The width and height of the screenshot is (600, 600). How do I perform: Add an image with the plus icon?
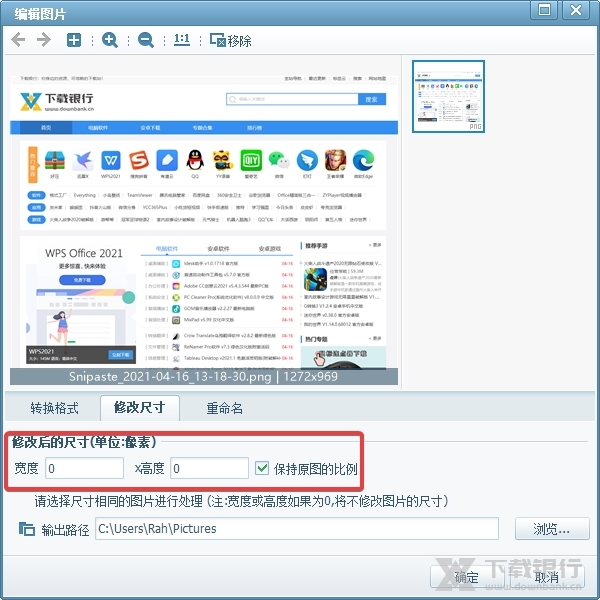click(74, 40)
